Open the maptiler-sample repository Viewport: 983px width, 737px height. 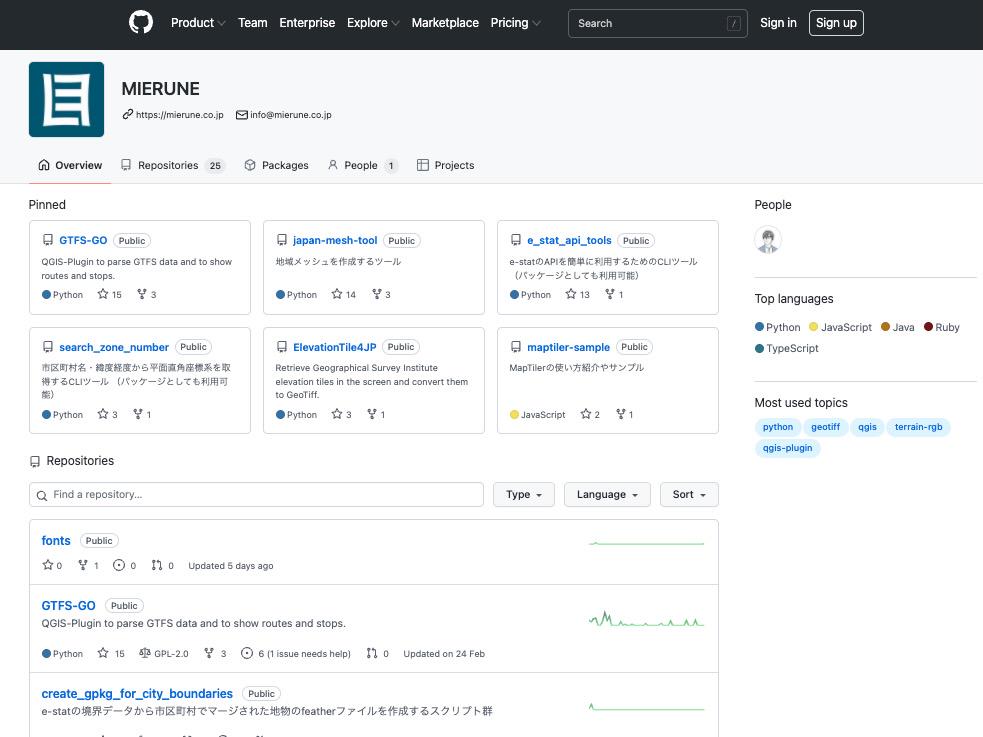(x=568, y=347)
